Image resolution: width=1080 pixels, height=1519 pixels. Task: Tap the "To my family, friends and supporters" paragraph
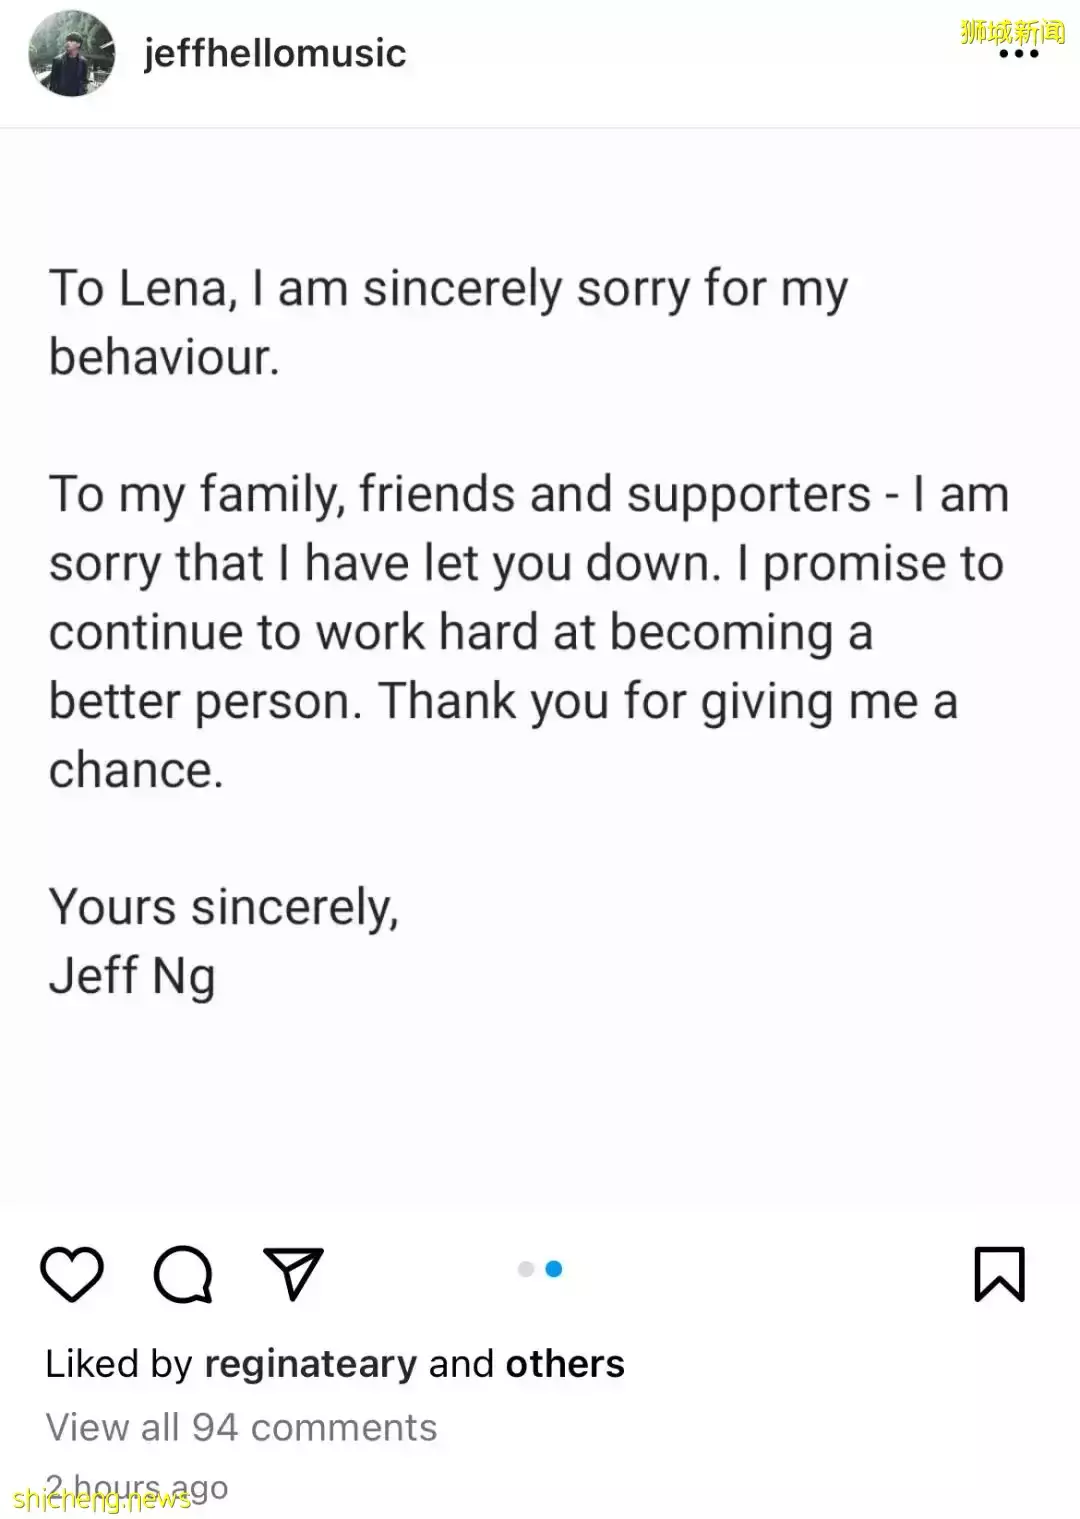(x=527, y=632)
